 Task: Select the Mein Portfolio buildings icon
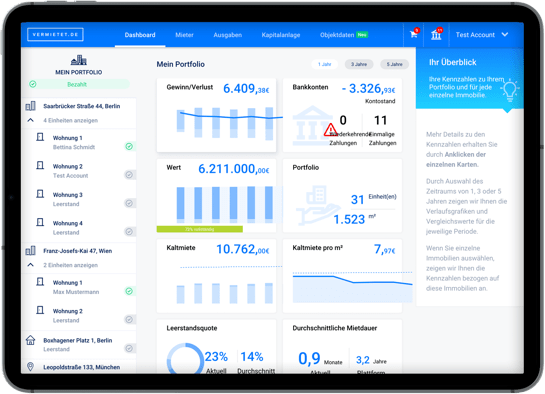(79, 60)
